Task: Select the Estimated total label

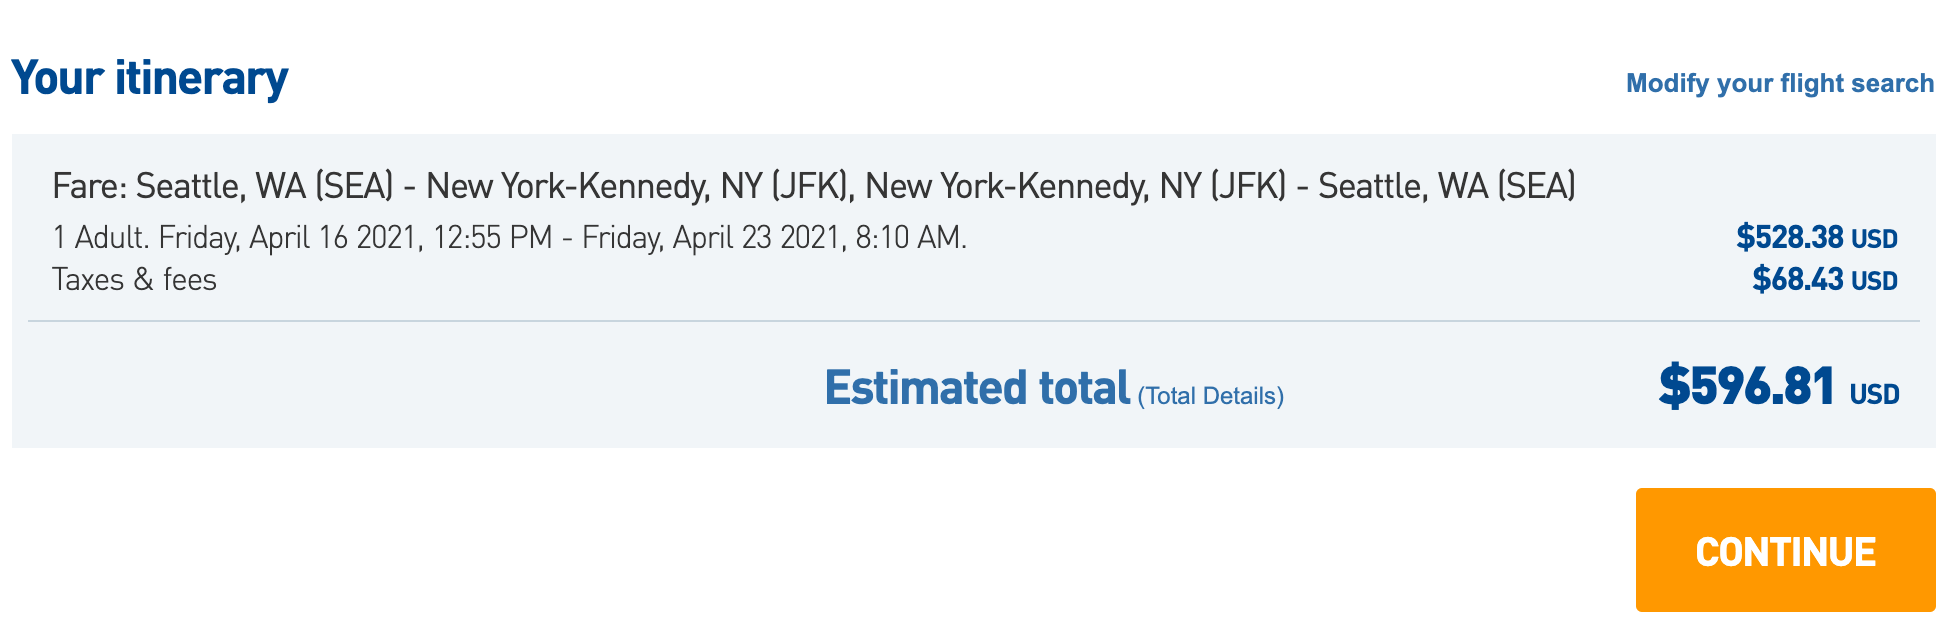Action: (977, 388)
